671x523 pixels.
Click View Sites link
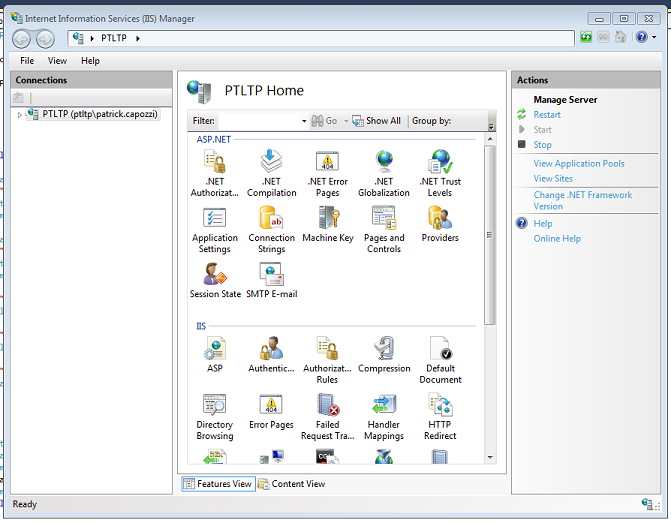(x=553, y=178)
